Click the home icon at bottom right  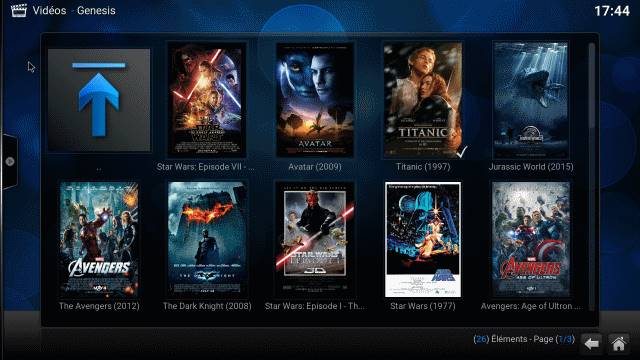(x=619, y=343)
